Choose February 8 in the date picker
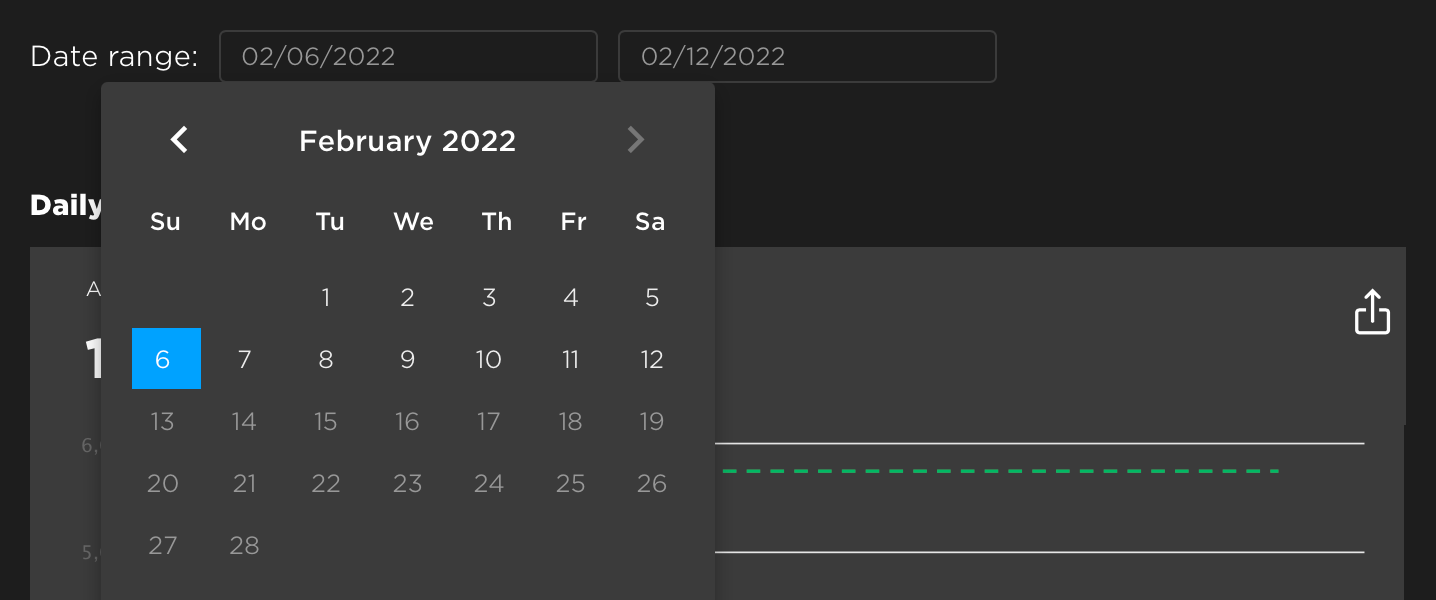Image resolution: width=1436 pixels, height=600 pixels. [x=326, y=359]
